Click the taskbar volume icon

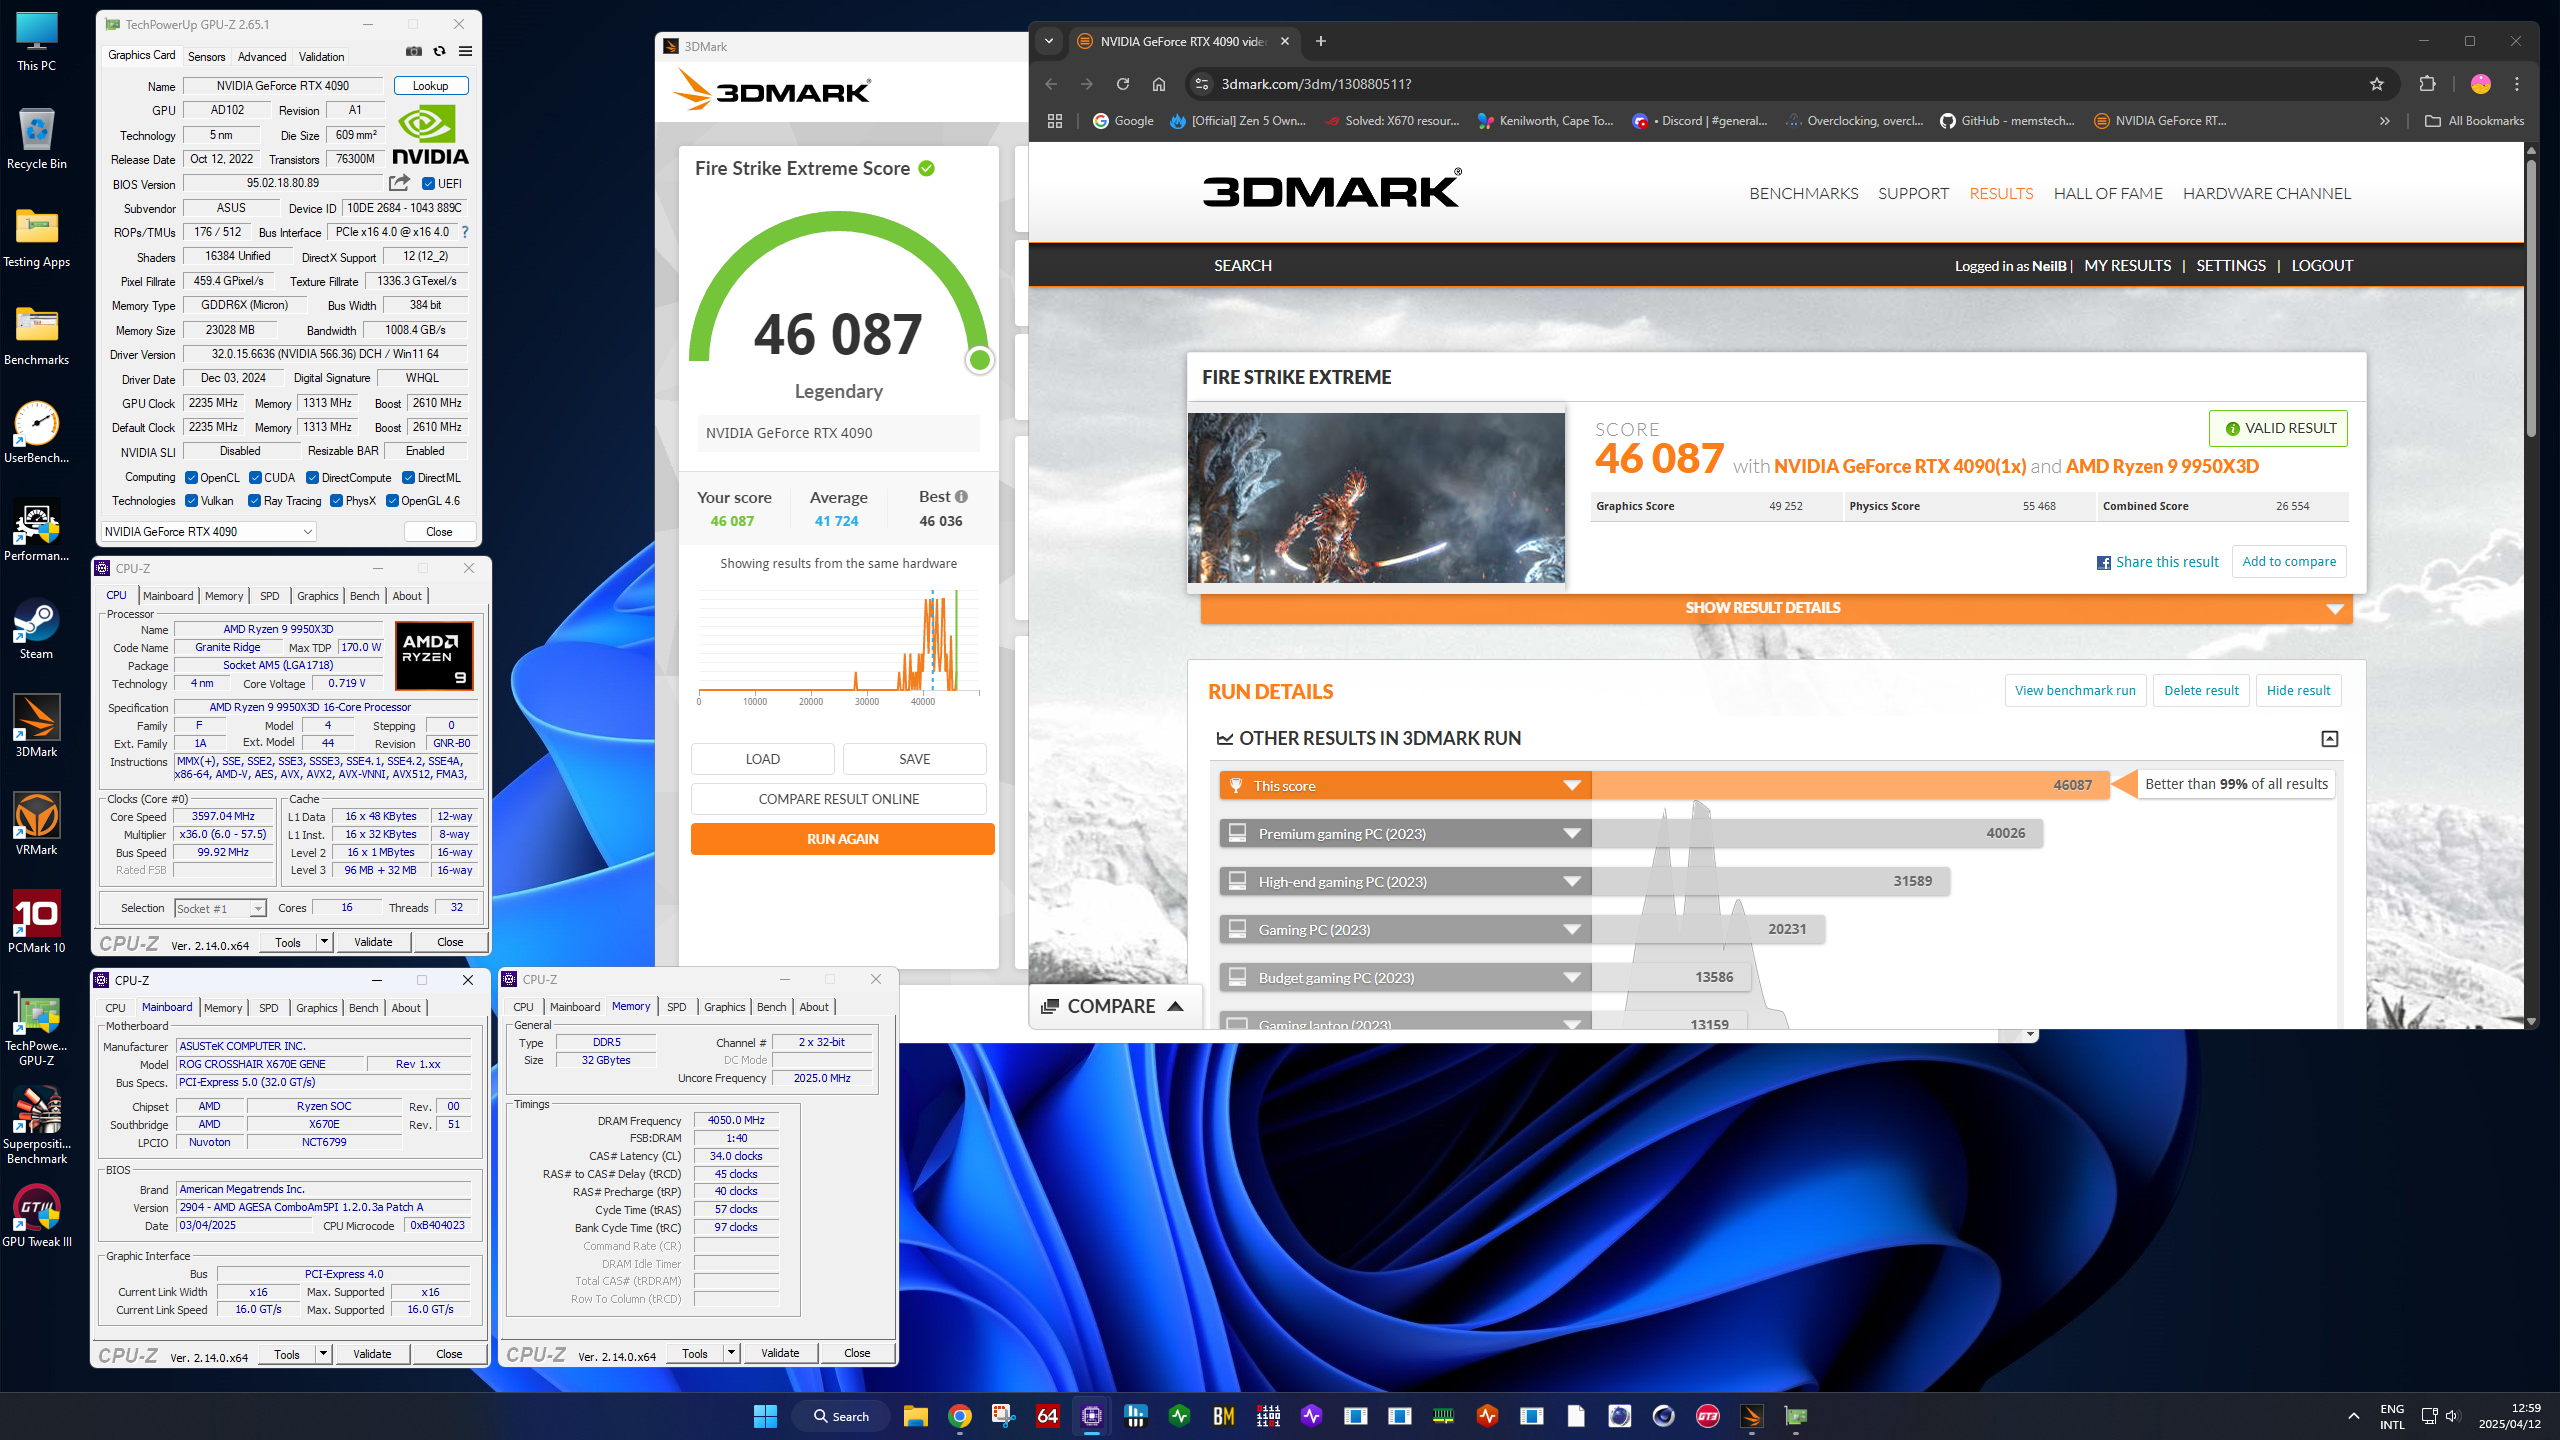tap(2452, 1416)
